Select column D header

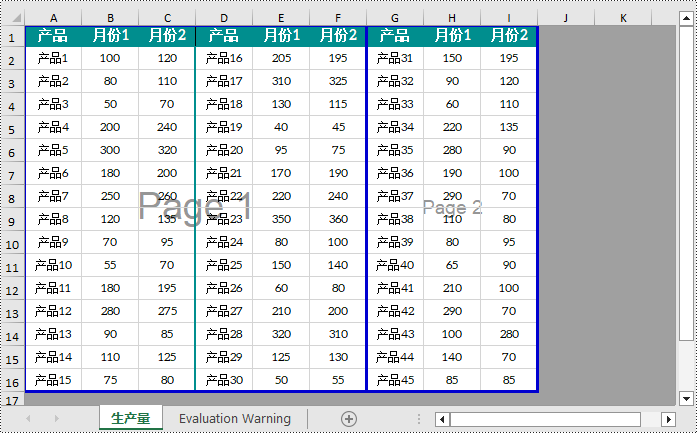click(224, 18)
